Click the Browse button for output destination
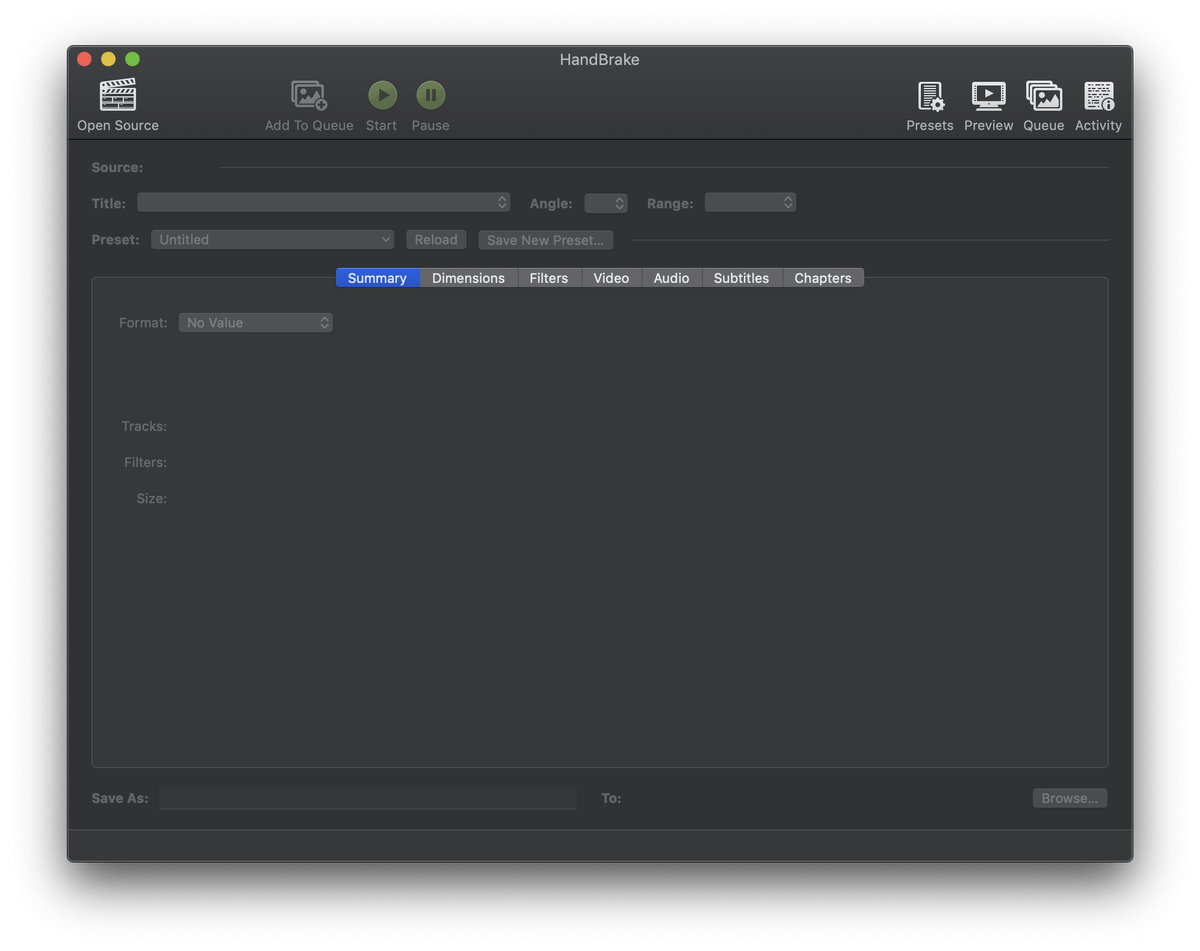Screen dimensions: 1200x951 [1069, 797]
